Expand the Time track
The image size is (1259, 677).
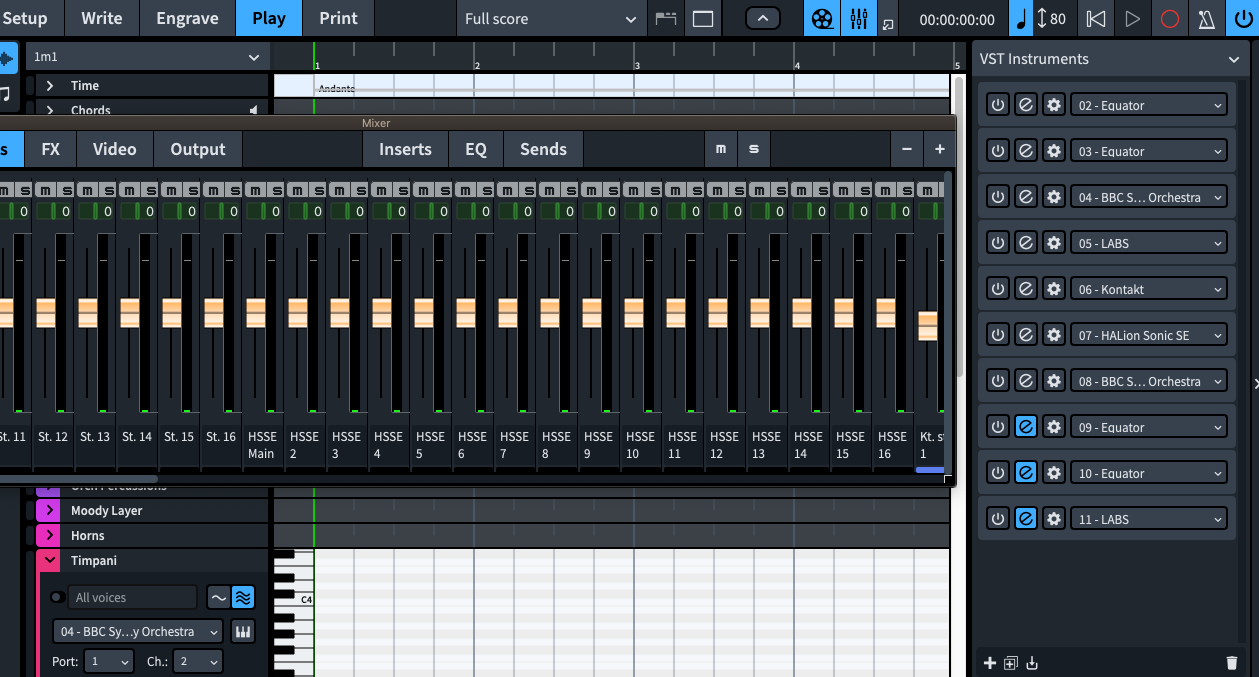[x=49, y=86]
